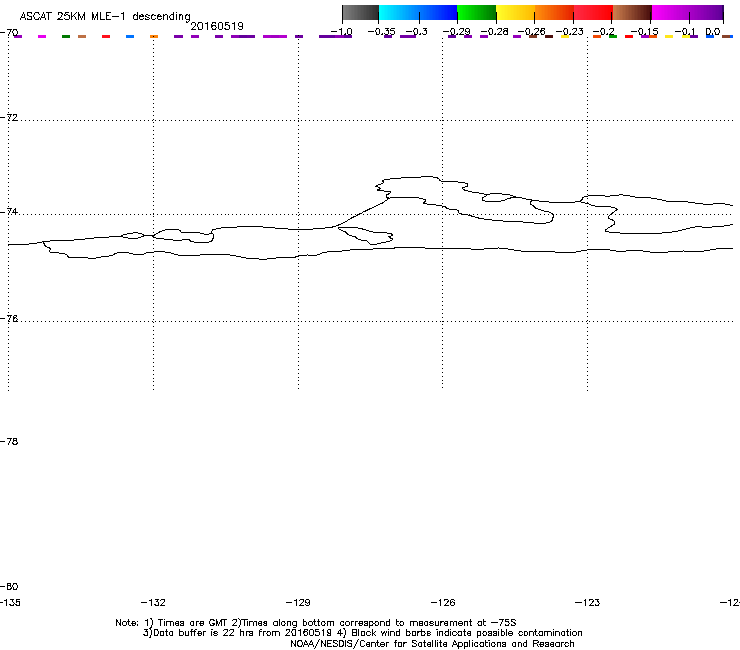Click the color bar label '-0.28'
The image size is (740, 650).
tap(494, 32)
